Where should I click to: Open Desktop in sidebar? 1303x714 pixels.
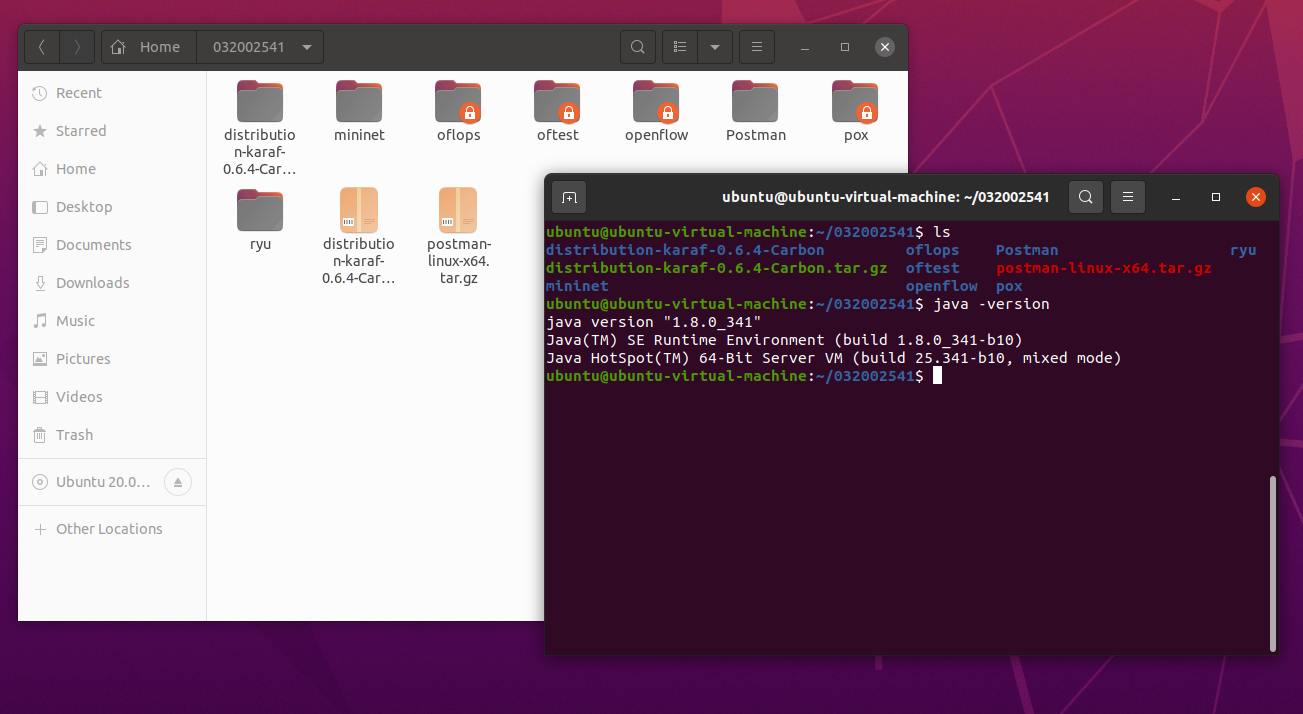112,207
